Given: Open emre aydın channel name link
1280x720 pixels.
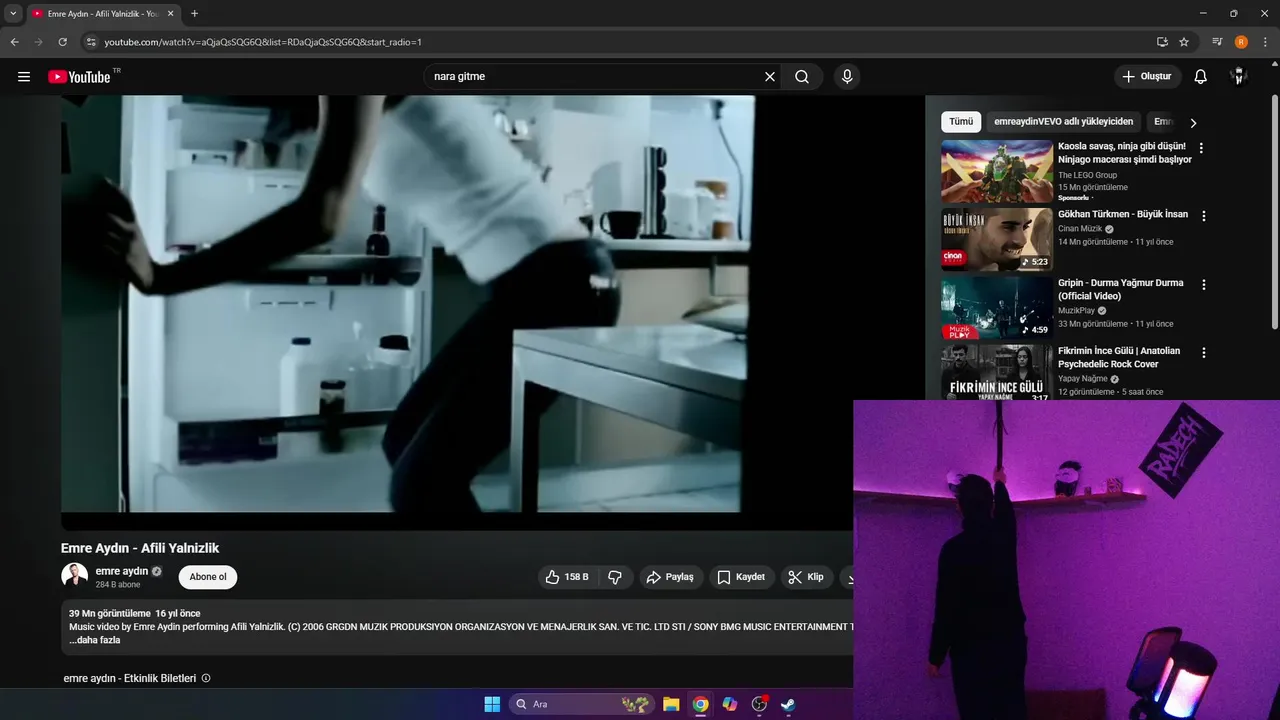Looking at the screenshot, I should [122, 571].
